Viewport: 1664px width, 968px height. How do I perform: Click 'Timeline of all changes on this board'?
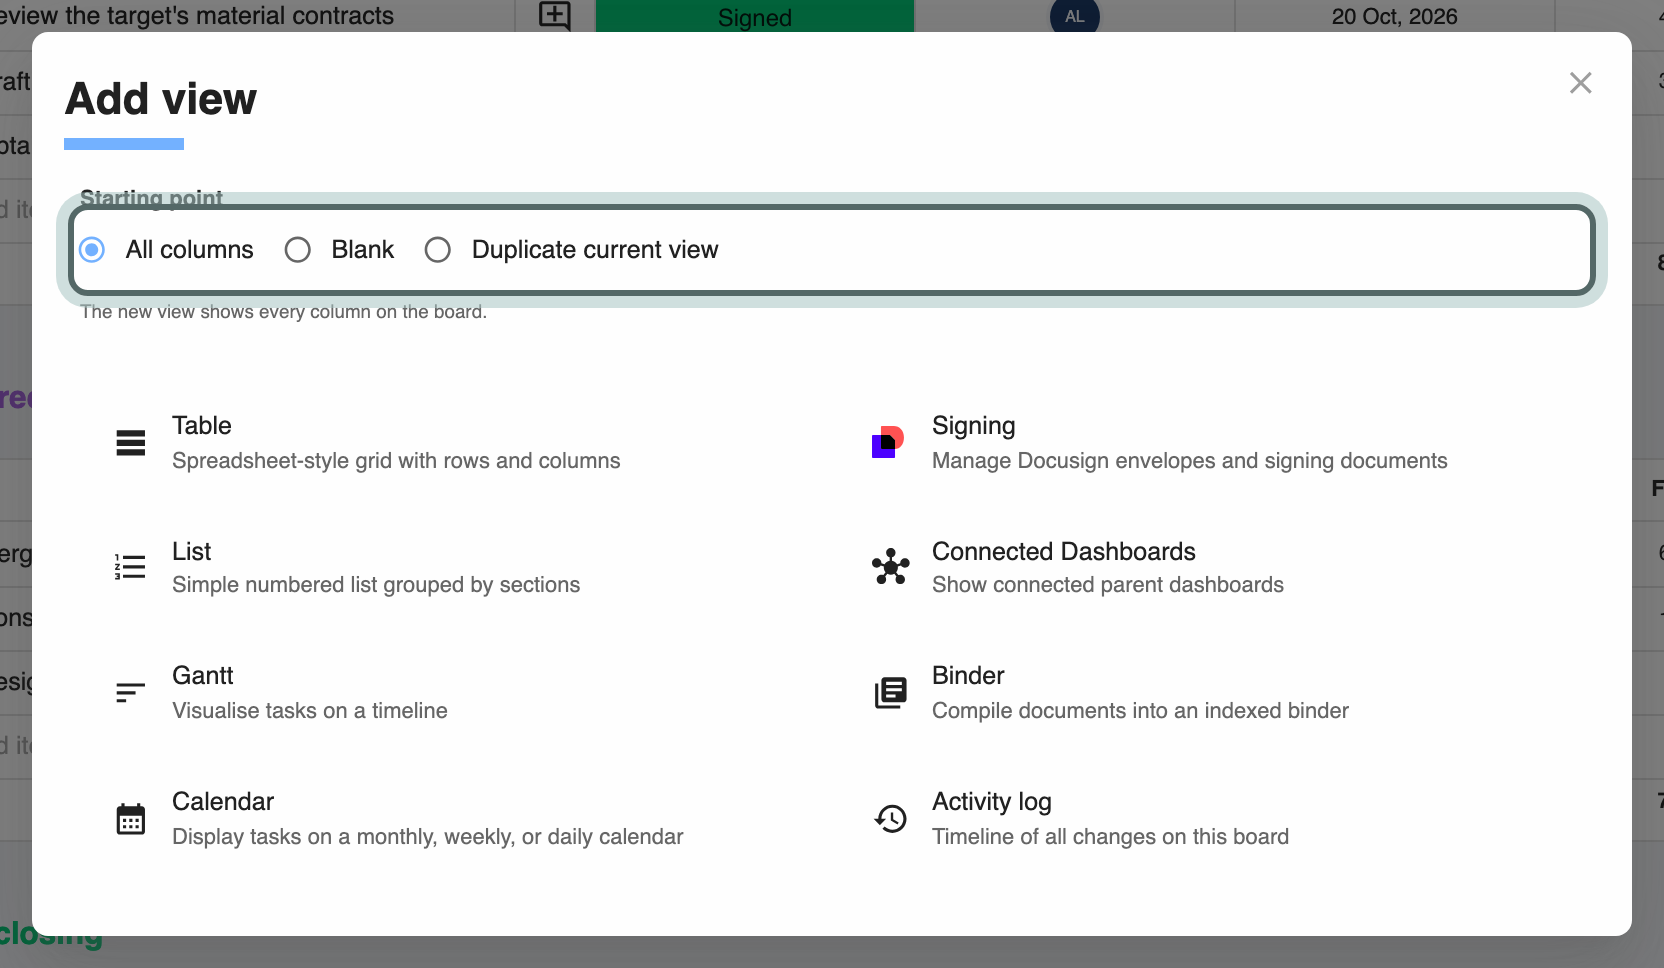click(1110, 836)
